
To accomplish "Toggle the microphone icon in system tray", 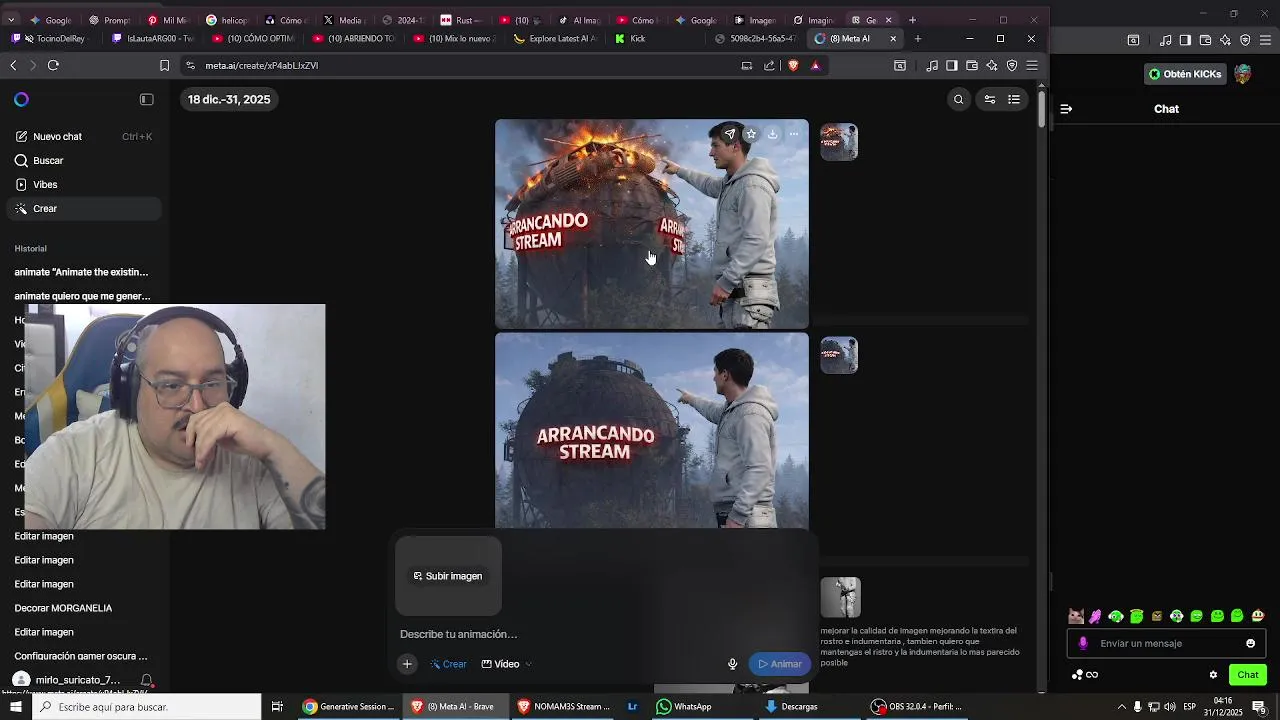I will [x=1137, y=707].
